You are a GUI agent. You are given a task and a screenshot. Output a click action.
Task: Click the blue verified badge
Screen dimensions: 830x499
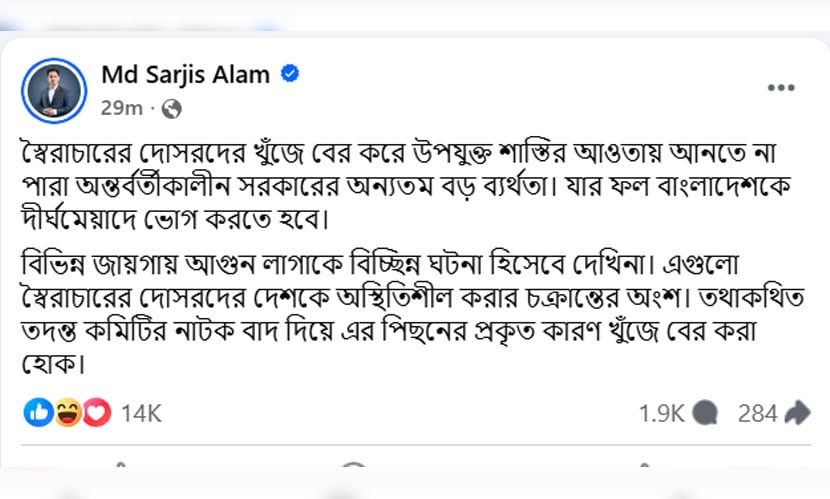[290, 74]
